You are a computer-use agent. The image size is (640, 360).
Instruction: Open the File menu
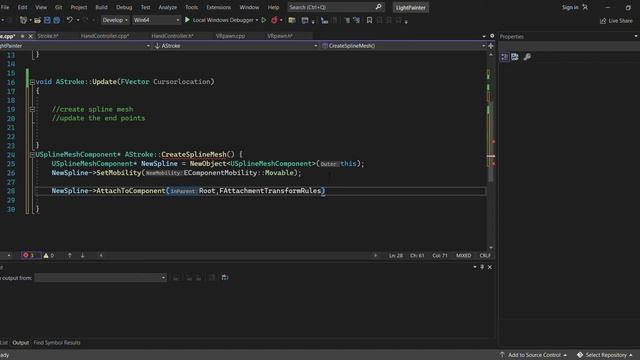click(5, 7)
